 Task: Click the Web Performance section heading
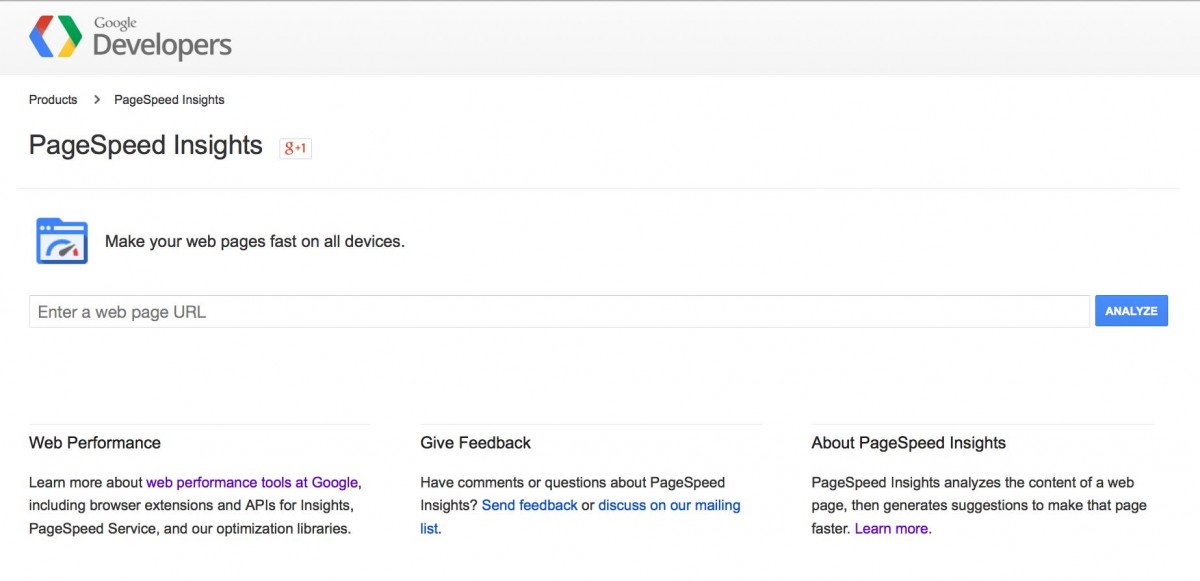pos(95,443)
